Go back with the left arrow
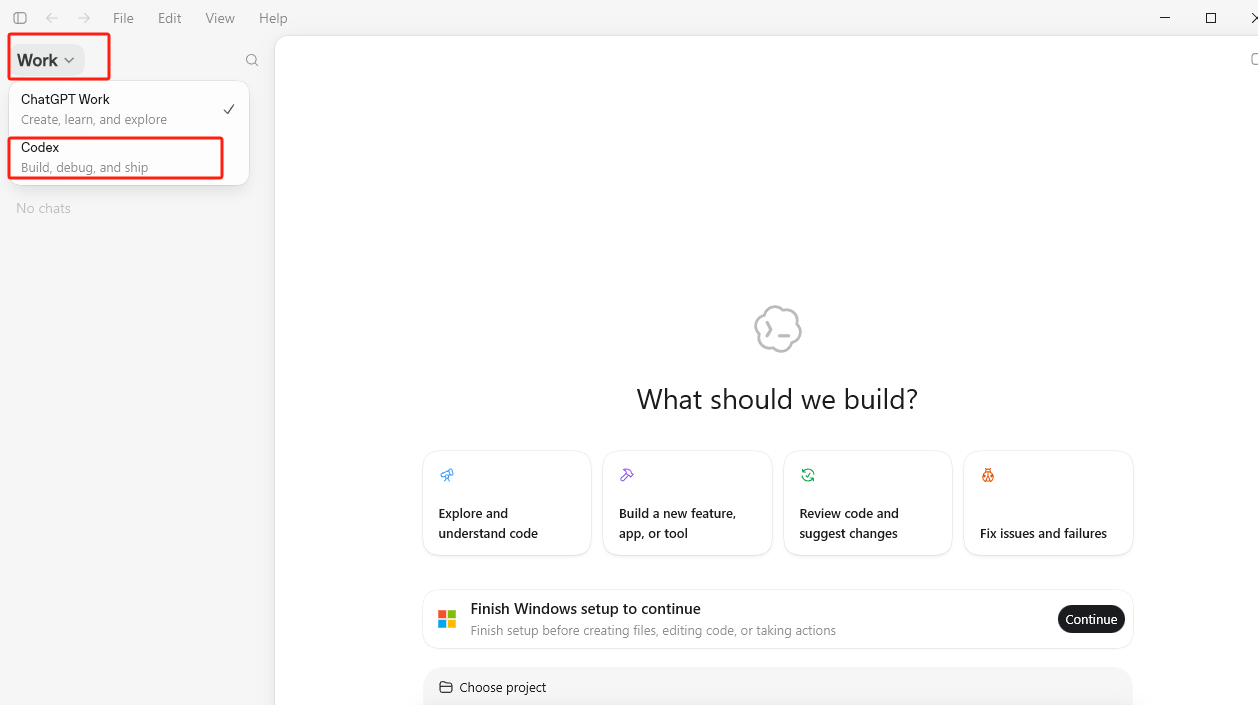 coord(52,18)
